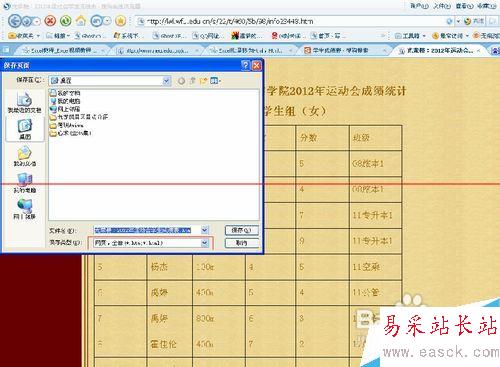This screenshot has width=500, height=367.
Task: Open the 查看 menu in top-right menu bar
Action: point(464,6)
